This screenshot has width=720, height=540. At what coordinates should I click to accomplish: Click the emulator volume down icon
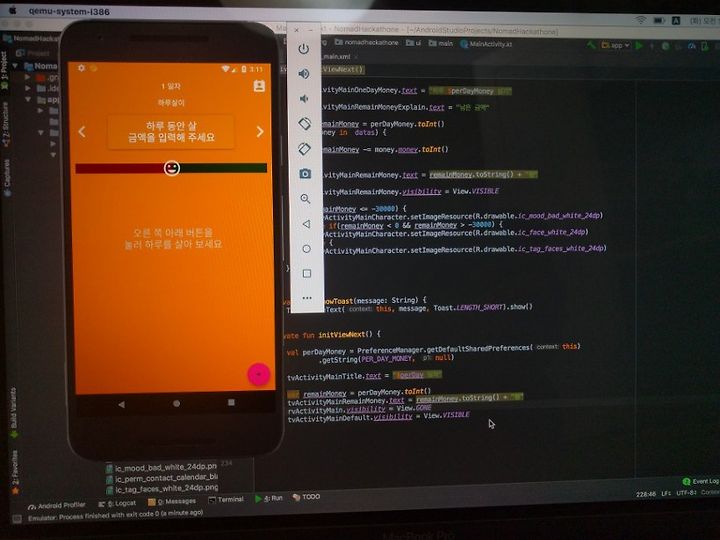pyautogui.click(x=304, y=99)
